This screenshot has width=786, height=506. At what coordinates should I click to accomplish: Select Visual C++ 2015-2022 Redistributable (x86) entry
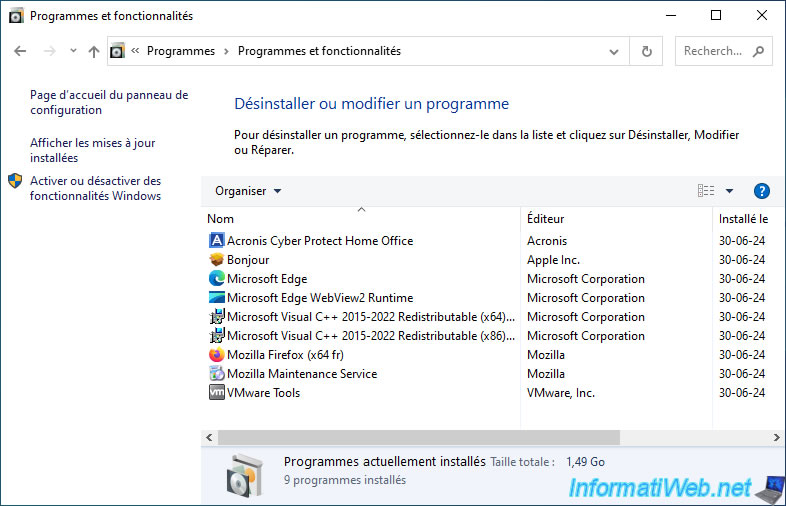point(371,336)
